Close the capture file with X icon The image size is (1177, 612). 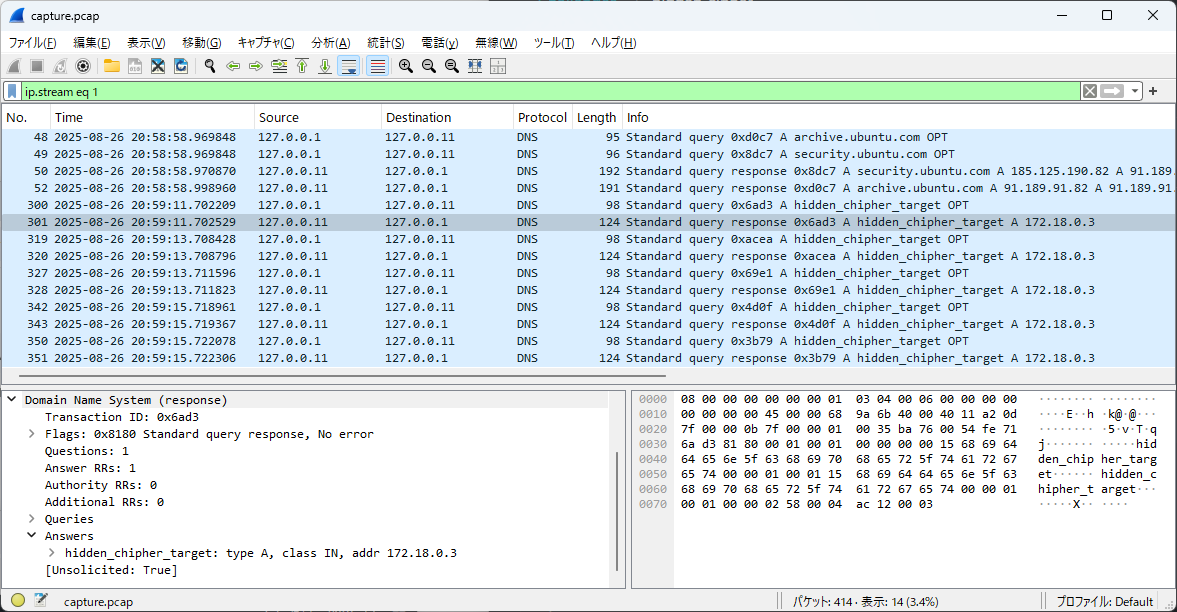click(x=158, y=66)
